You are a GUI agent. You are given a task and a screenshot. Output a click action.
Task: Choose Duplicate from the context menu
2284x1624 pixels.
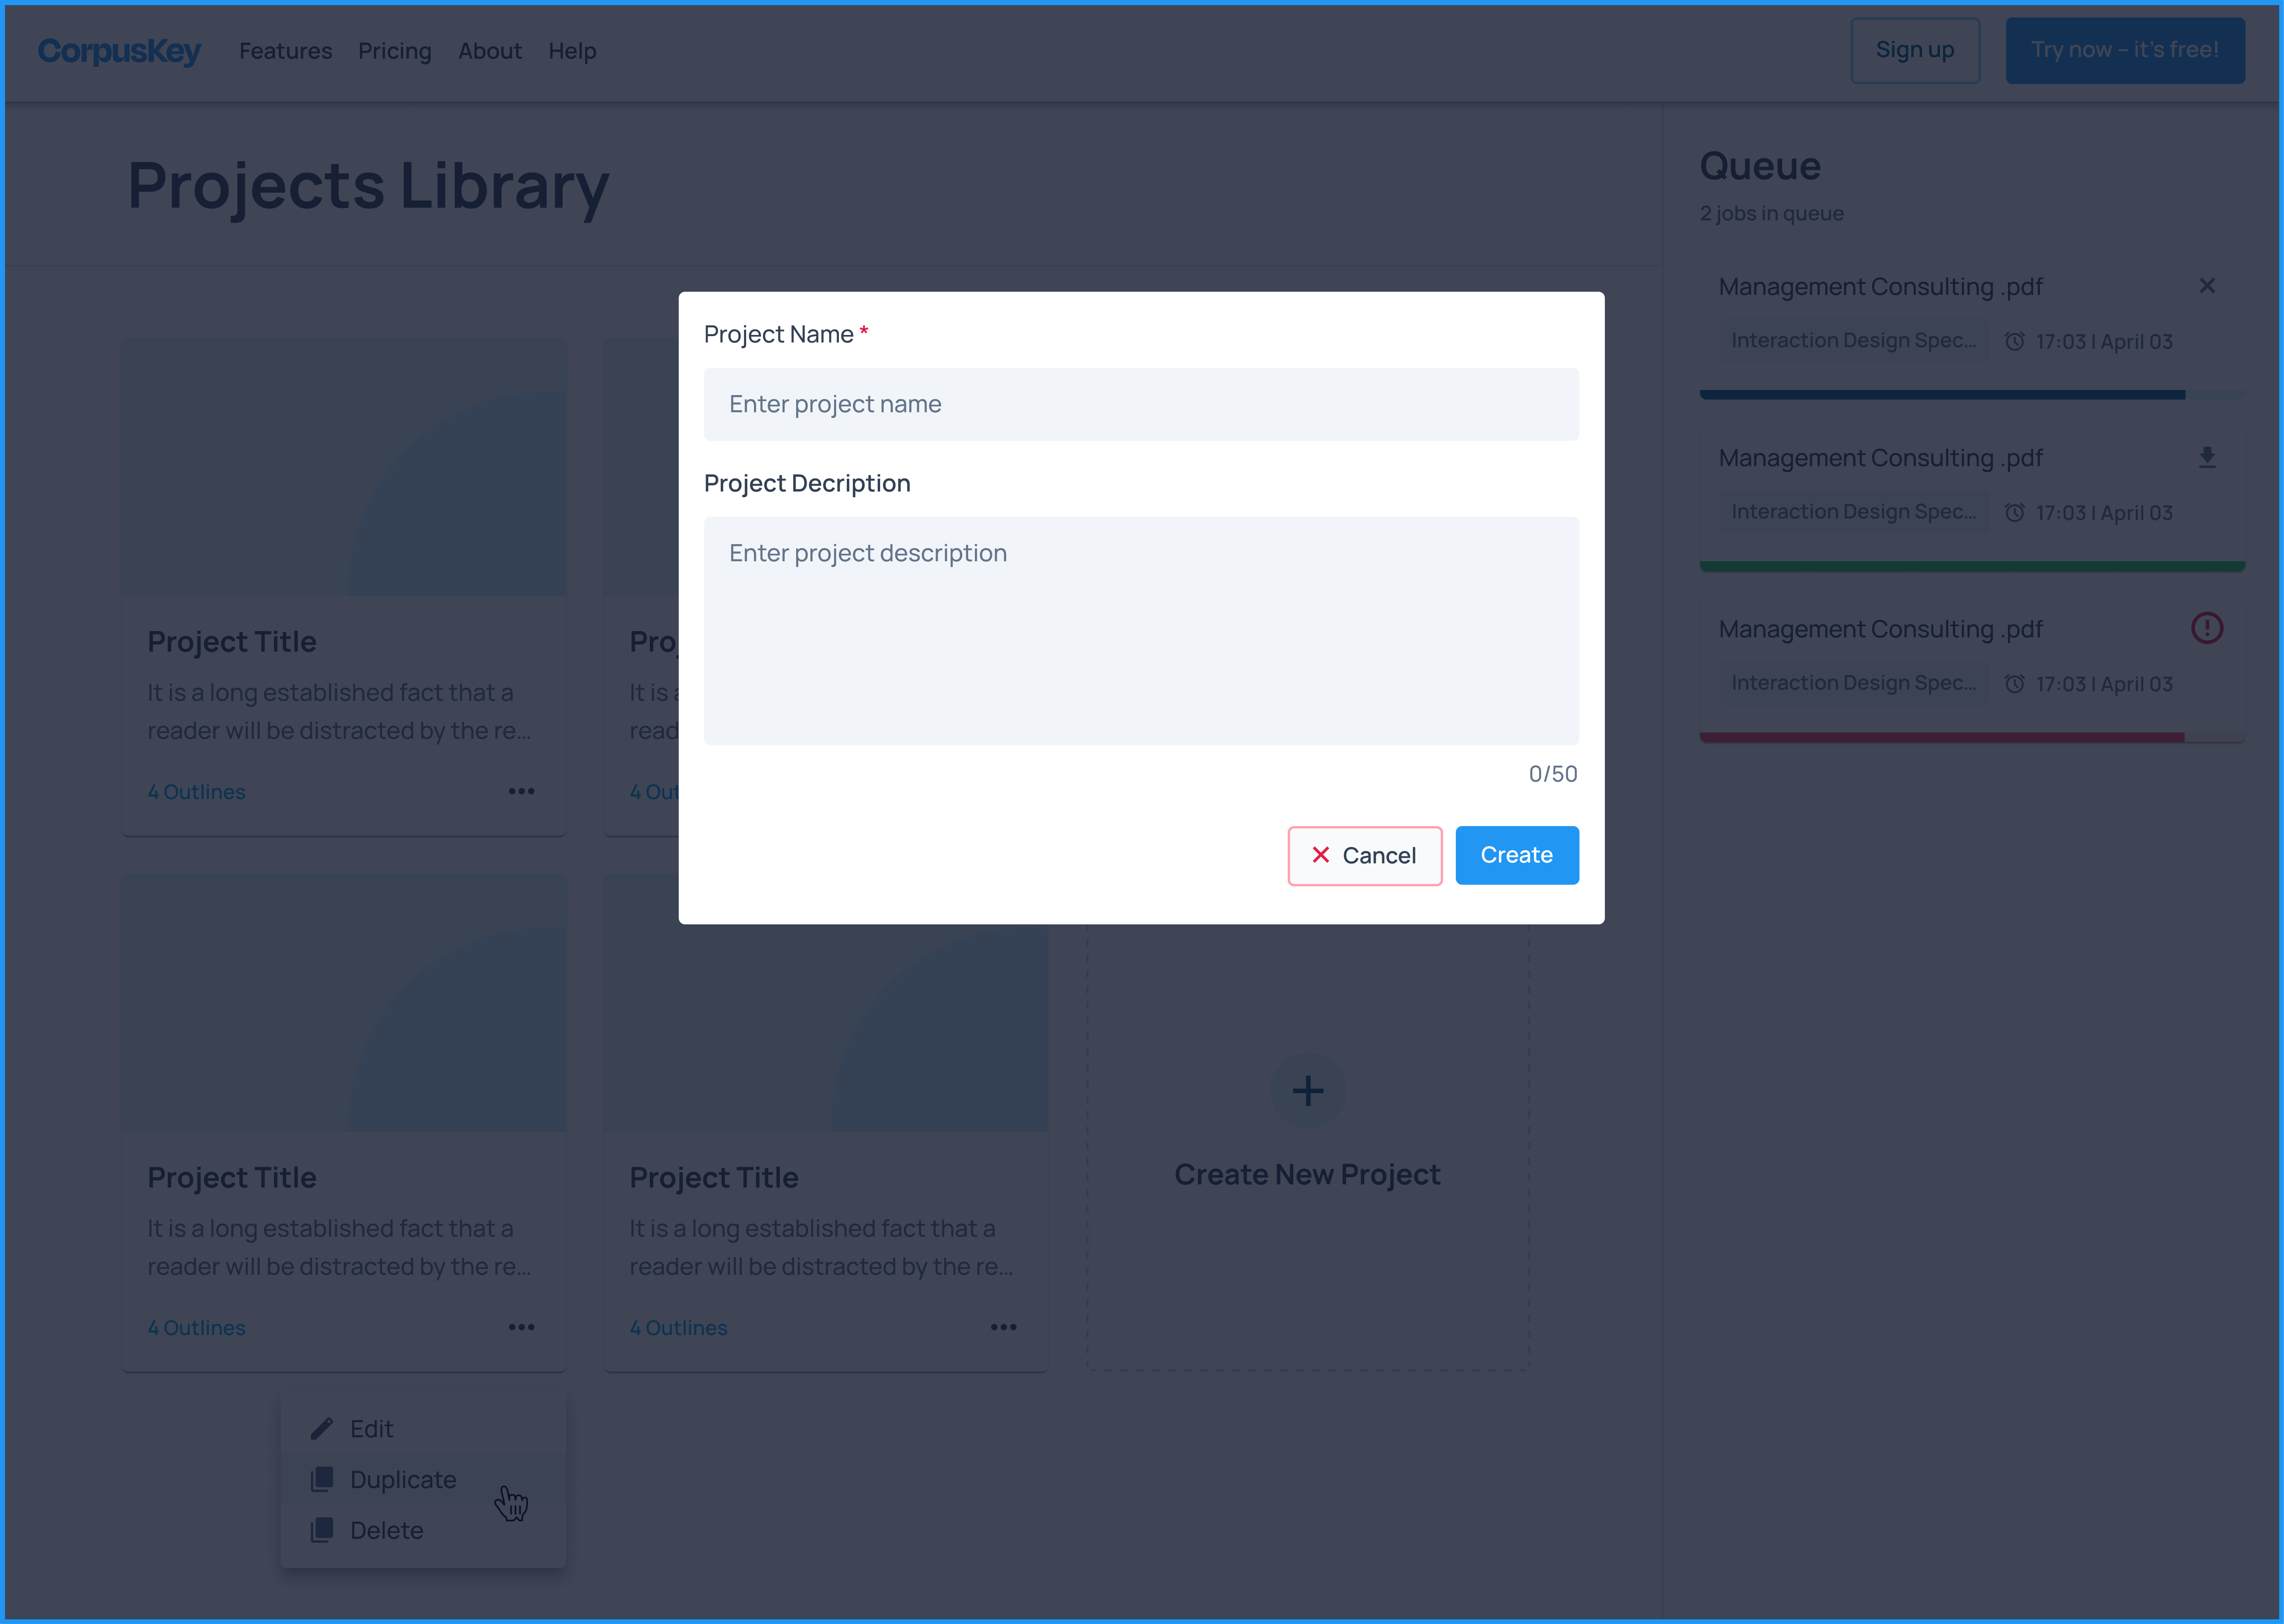tap(423, 1480)
